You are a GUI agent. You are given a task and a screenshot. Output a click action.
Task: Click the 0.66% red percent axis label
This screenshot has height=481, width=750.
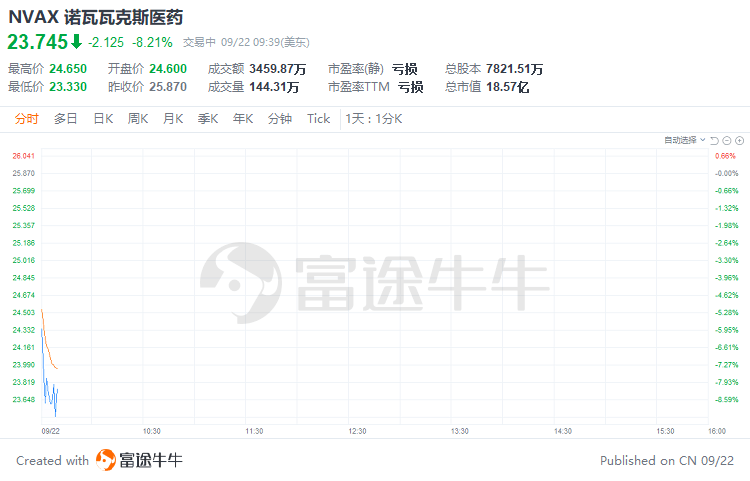pos(725,156)
